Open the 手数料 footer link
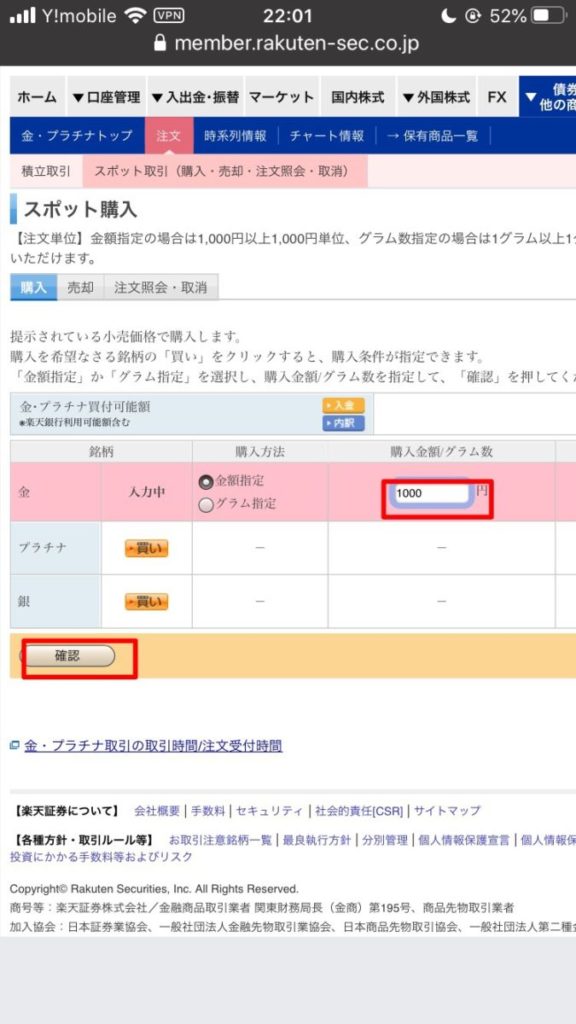Image resolution: width=576 pixels, height=1024 pixels. tap(208, 811)
